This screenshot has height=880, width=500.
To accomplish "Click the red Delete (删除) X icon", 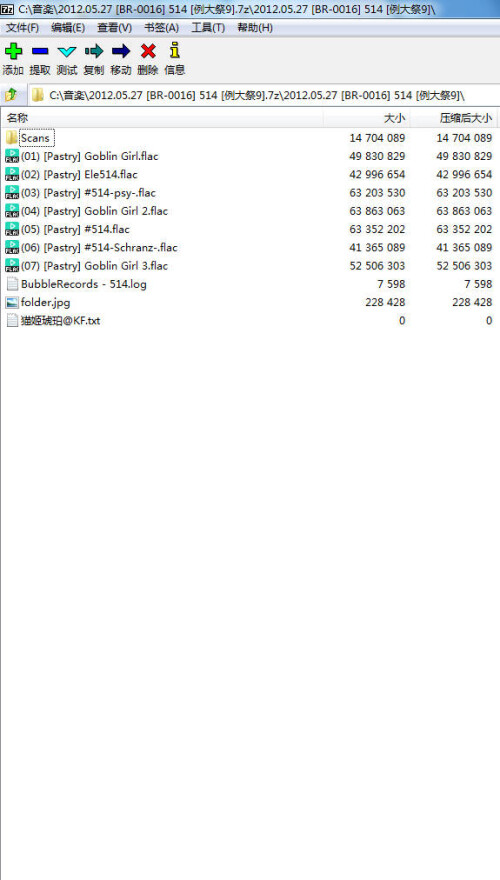I will (x=148, y=52).
